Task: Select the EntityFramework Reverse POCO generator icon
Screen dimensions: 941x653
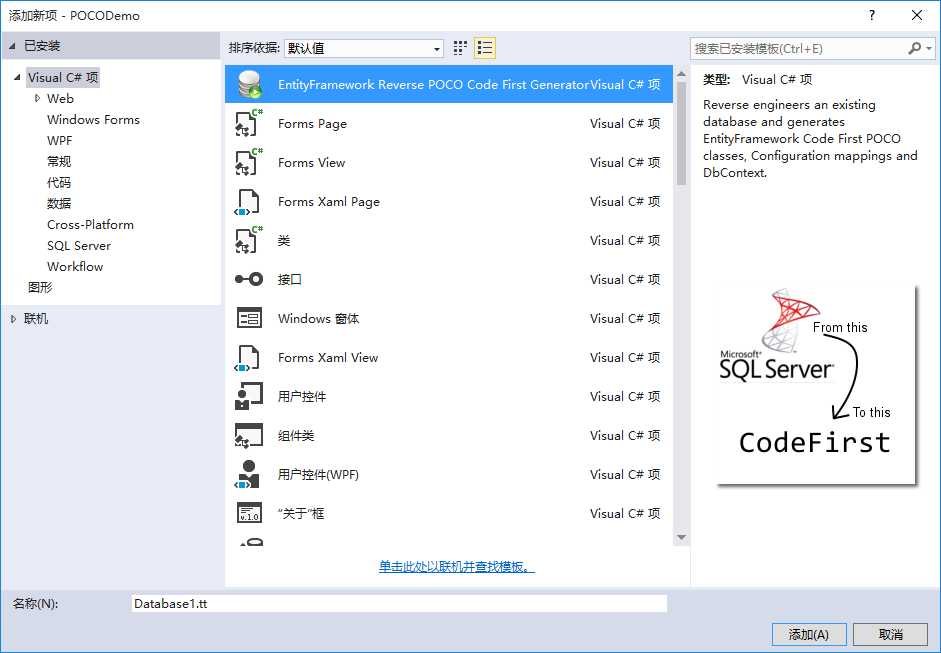Action: pos(249,84)
